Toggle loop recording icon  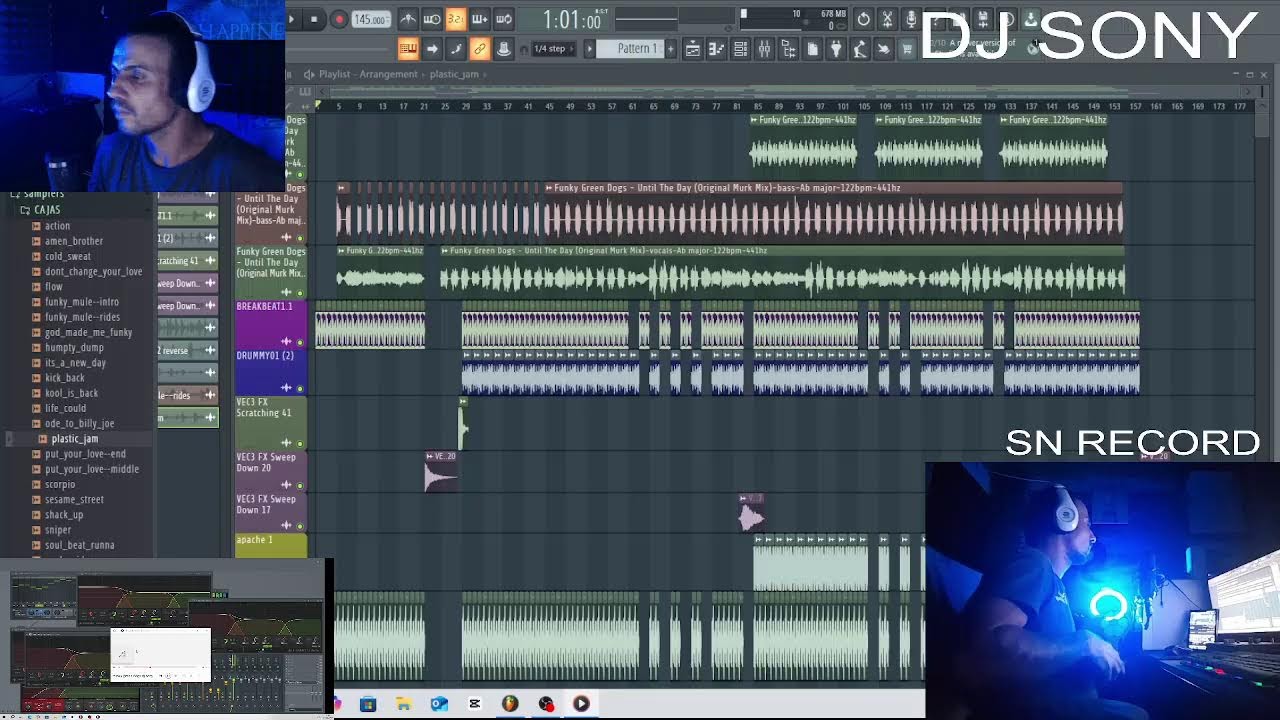click(504, 19)
